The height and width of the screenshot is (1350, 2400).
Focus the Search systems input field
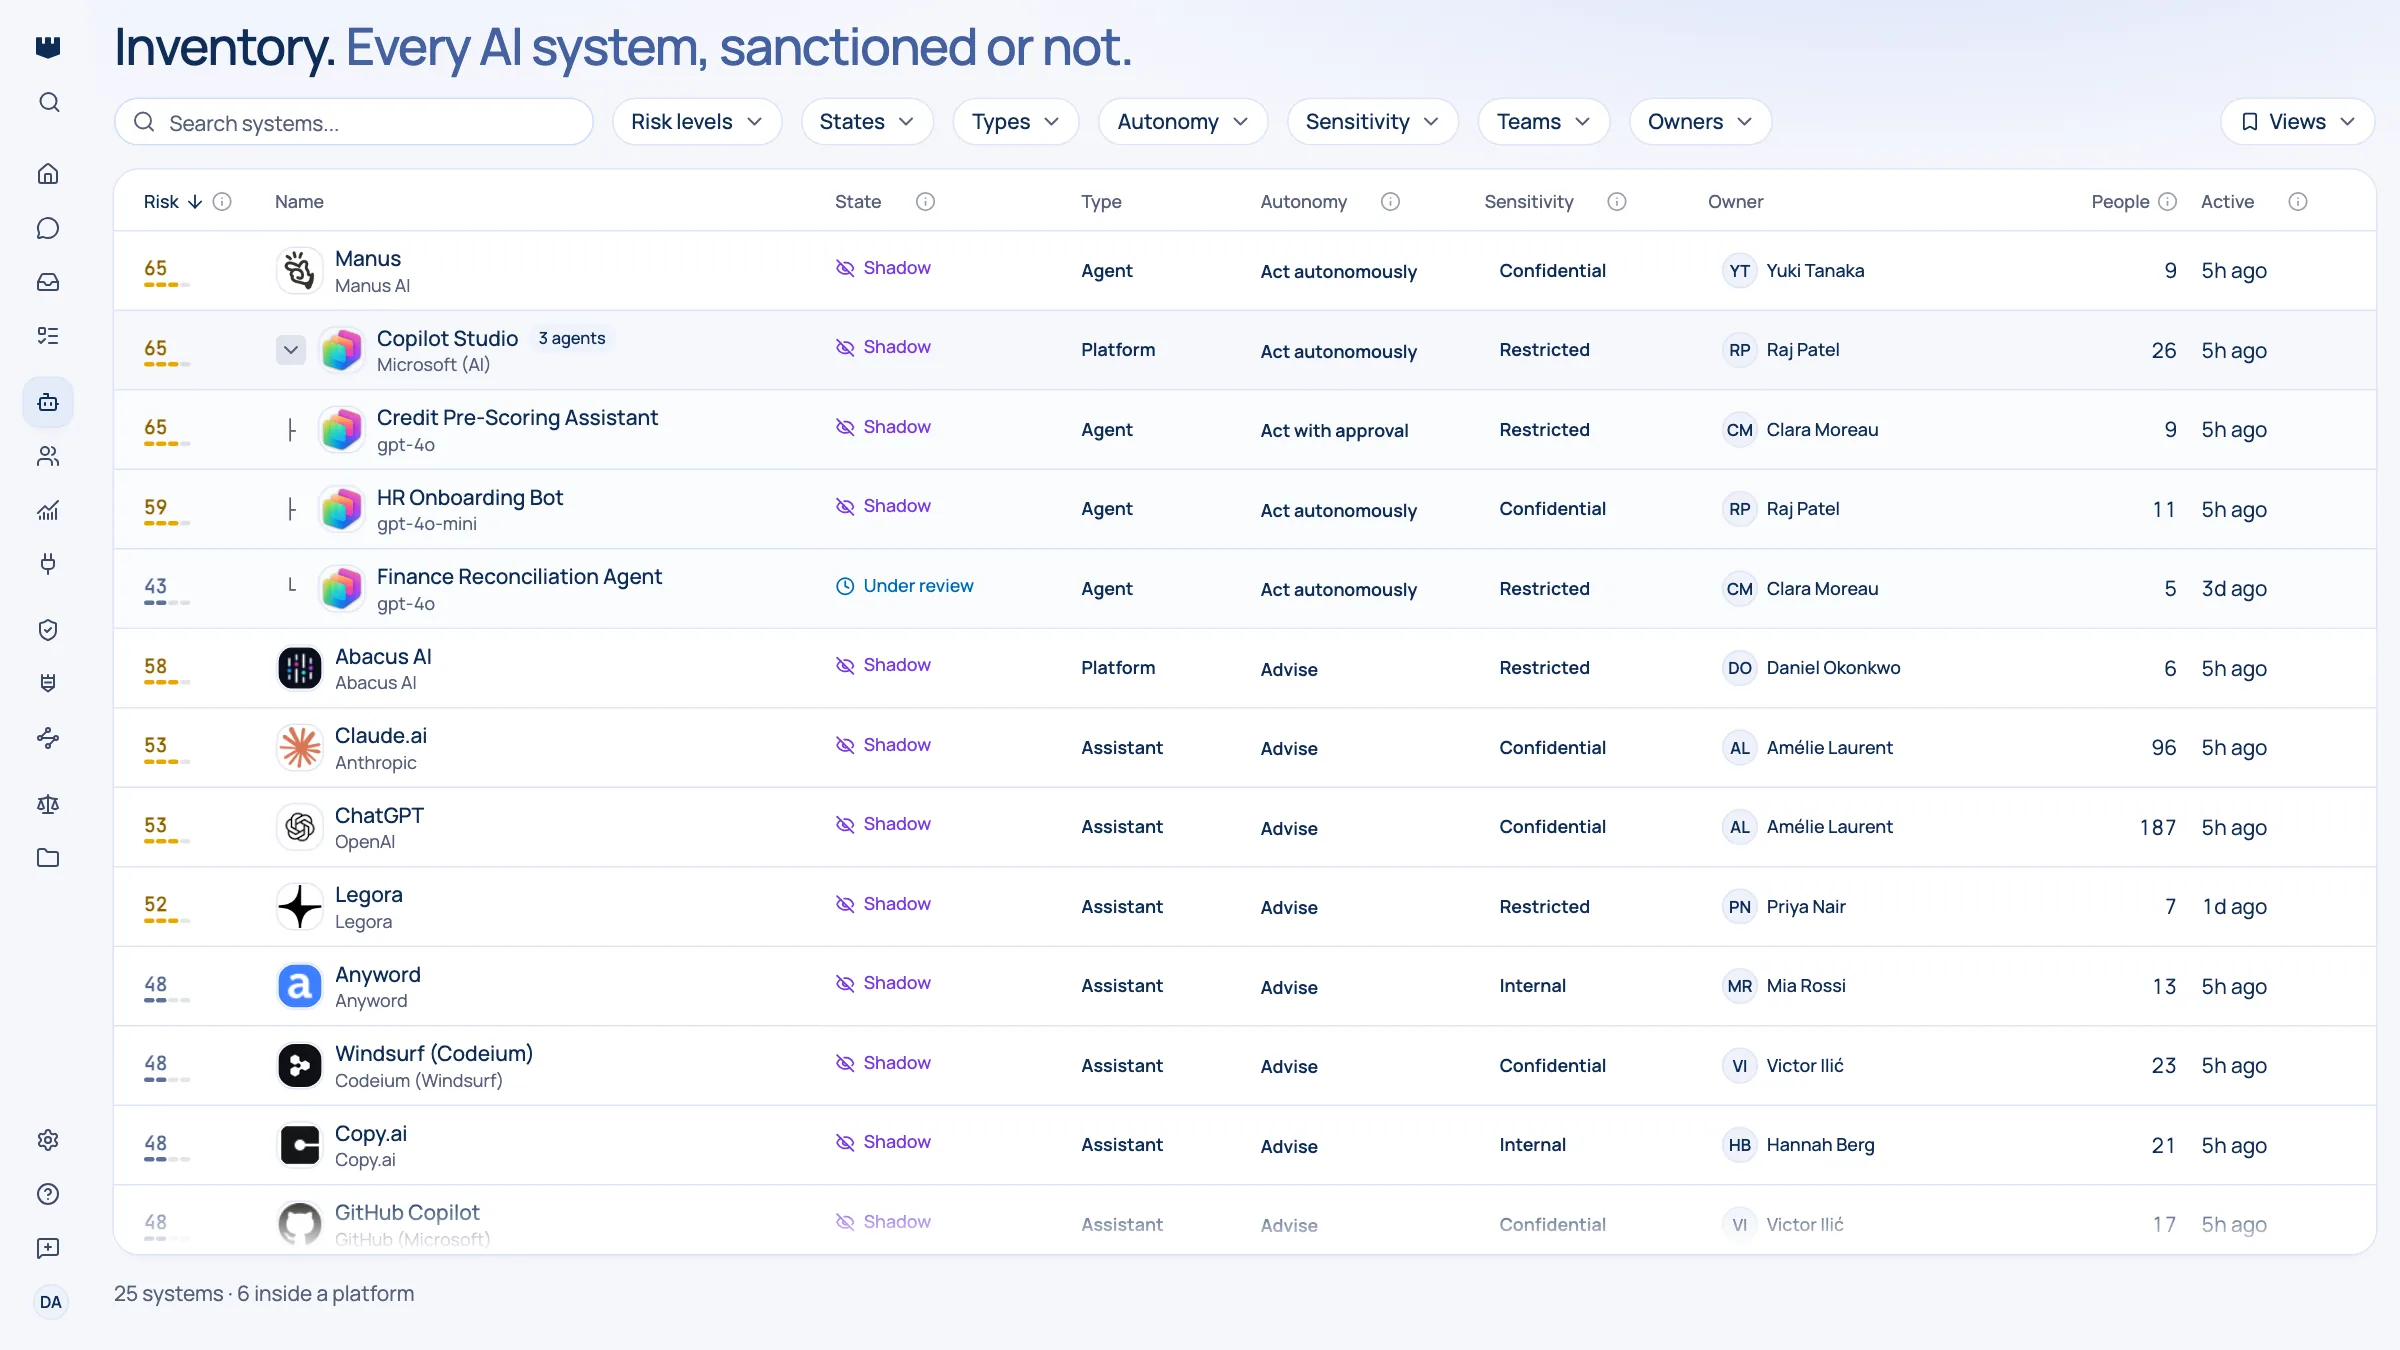click(x=354, y=122)
